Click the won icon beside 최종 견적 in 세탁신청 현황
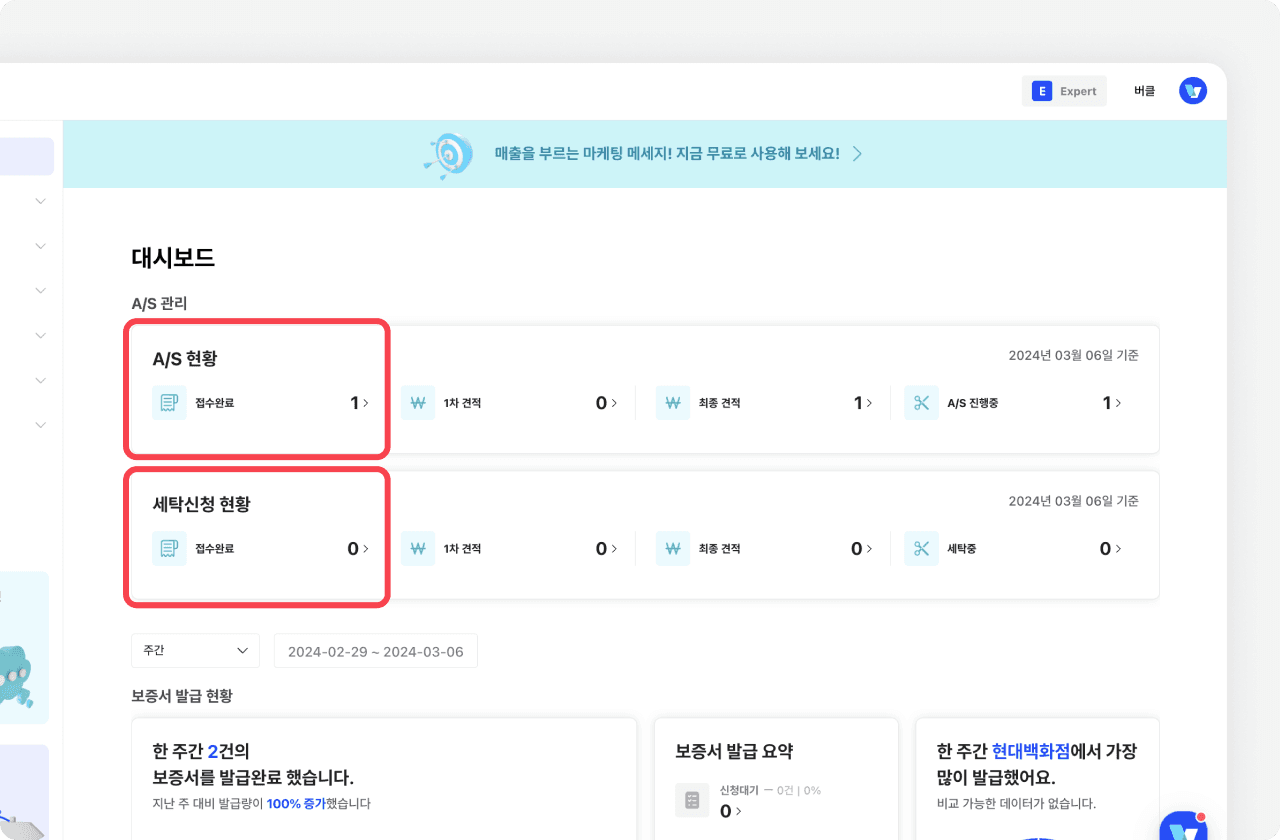This screenshot has height=840, width=1280. pyautogui.click(x=673, y=548)
